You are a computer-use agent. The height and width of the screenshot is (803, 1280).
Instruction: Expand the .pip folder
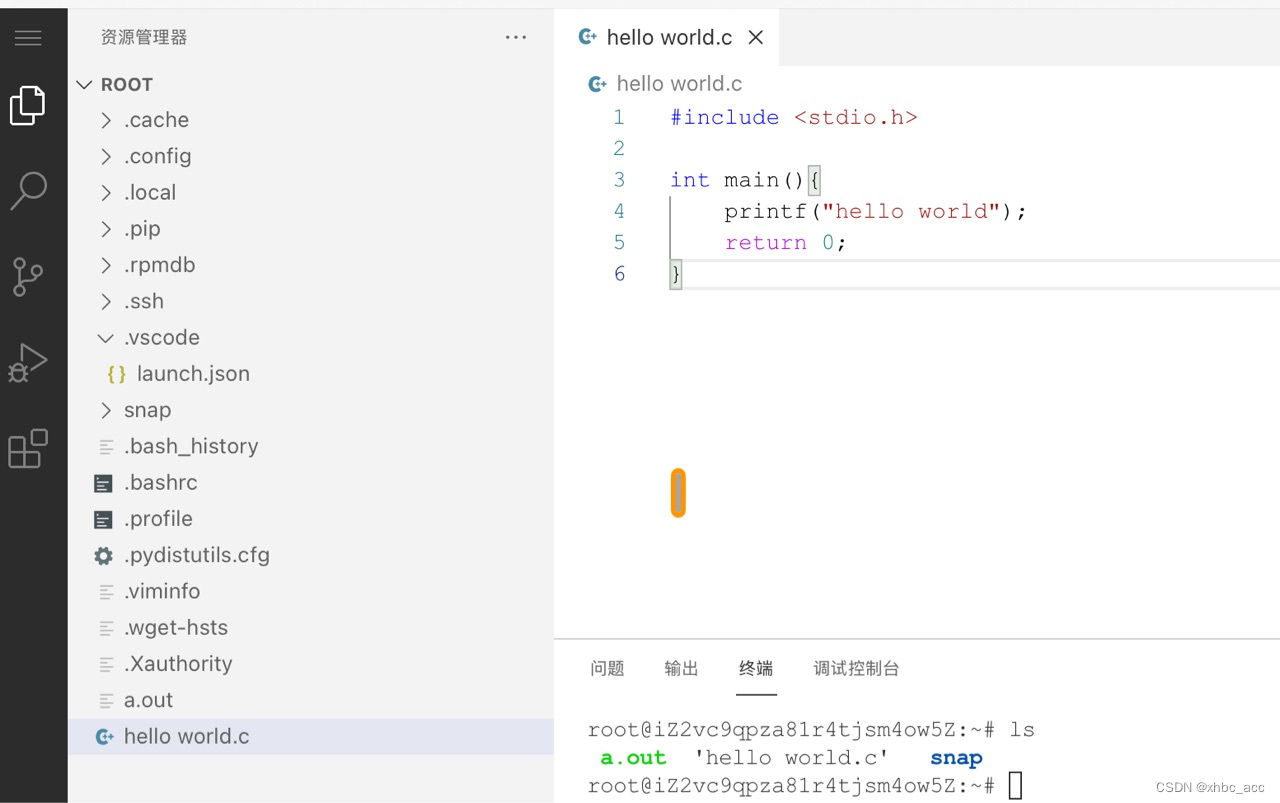pos(106,229)
